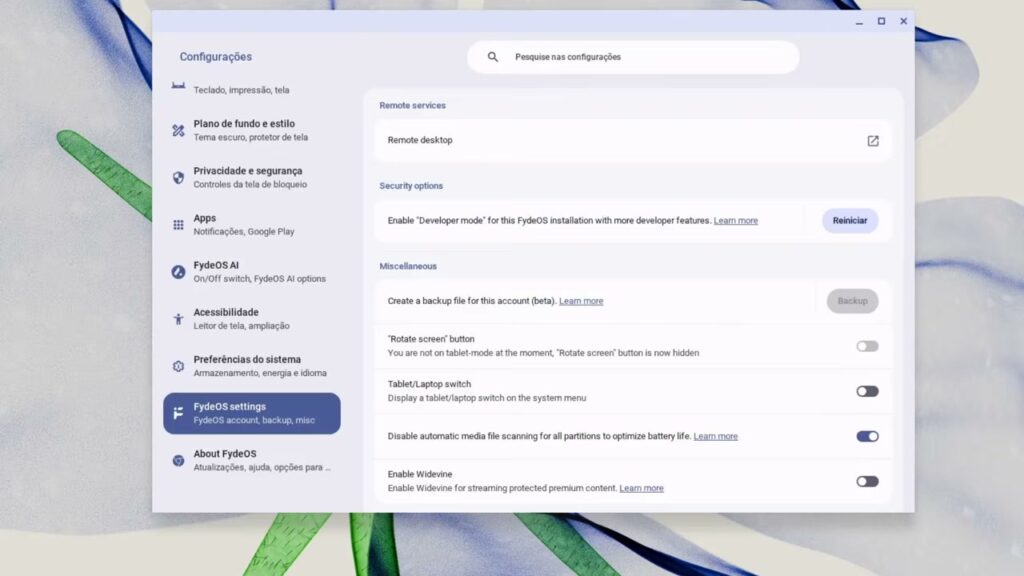Click the Miscellaneous section heading
The width and height of the screenshot is (1024, 576).
[x=408, y=266]
